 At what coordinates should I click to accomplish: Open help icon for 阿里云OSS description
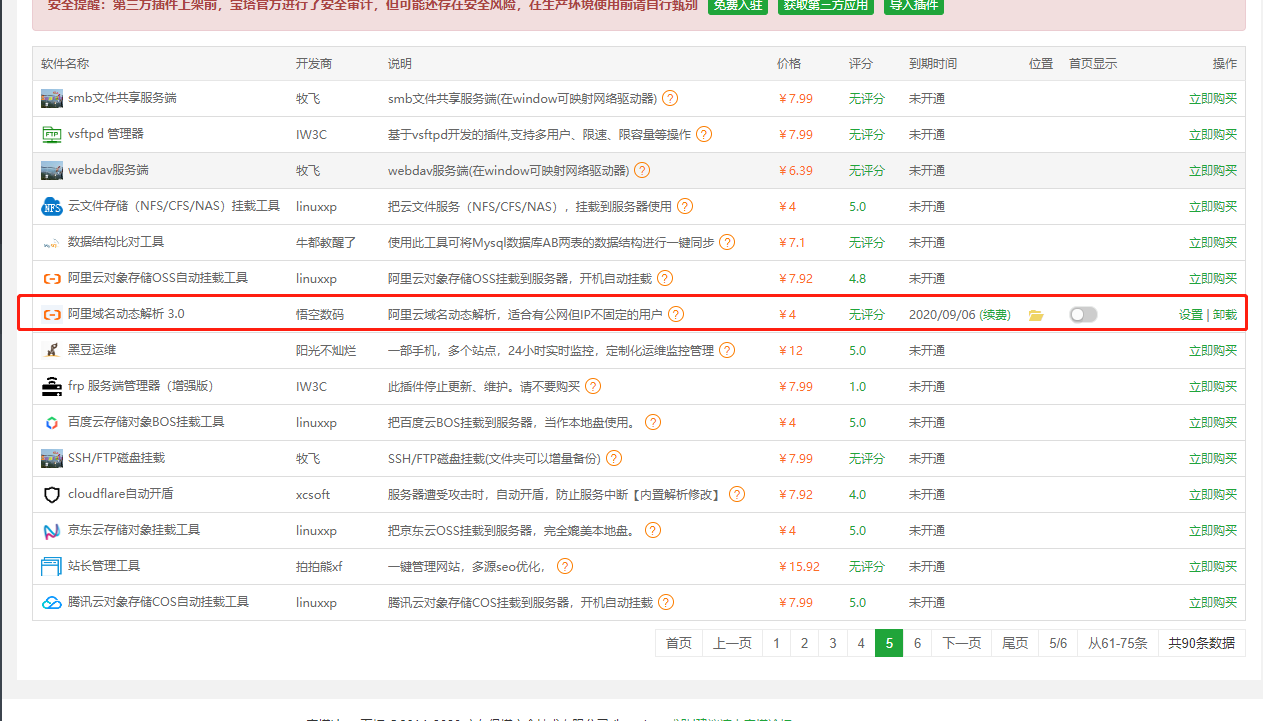[x=665, y=279]
